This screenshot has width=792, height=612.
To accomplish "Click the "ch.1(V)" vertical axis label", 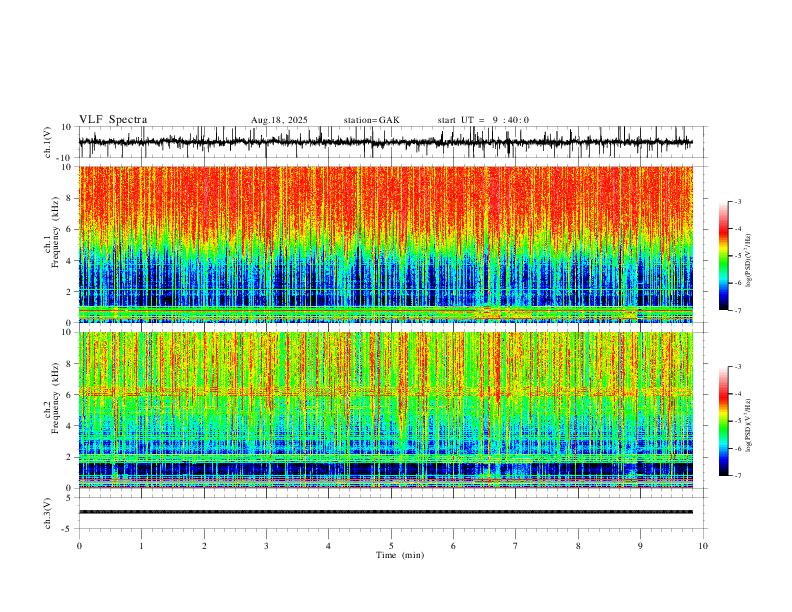I will 48,142.
